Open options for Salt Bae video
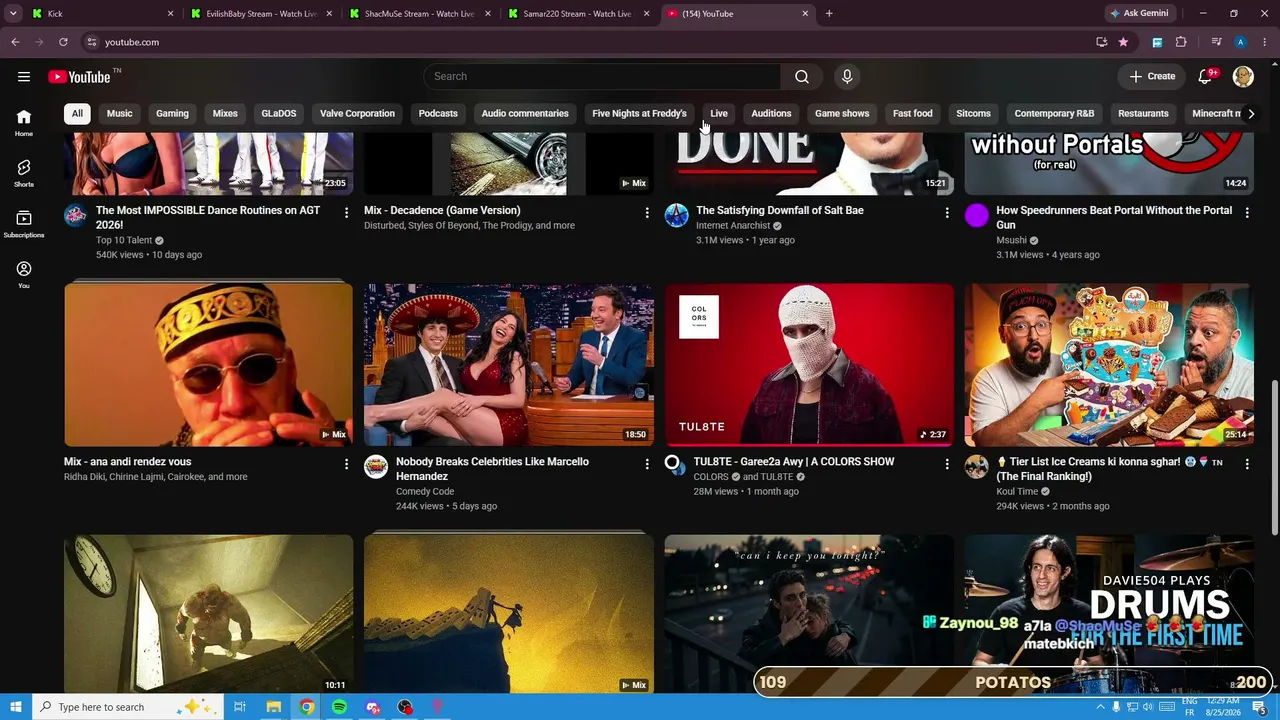Viewport: 1280px width, 720px height. (947, 212)
